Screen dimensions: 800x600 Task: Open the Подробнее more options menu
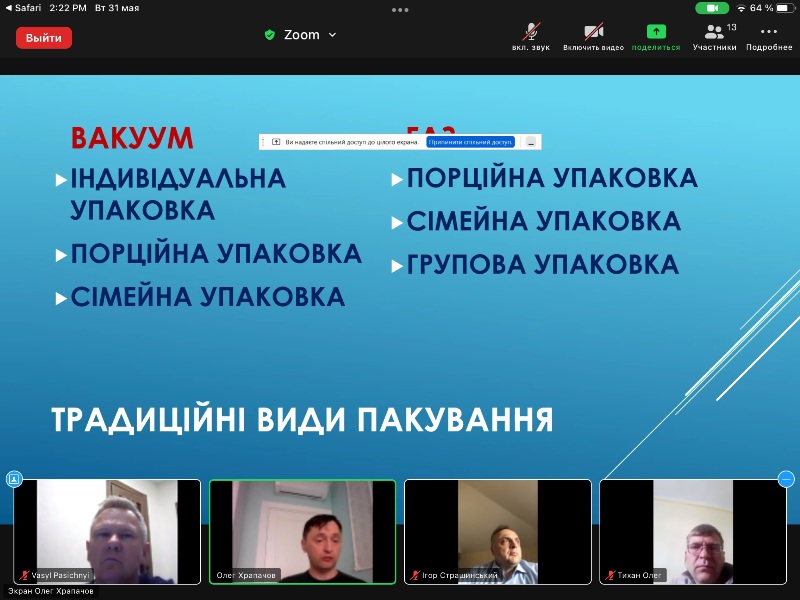pyautogui.click(x=769, y=37)
